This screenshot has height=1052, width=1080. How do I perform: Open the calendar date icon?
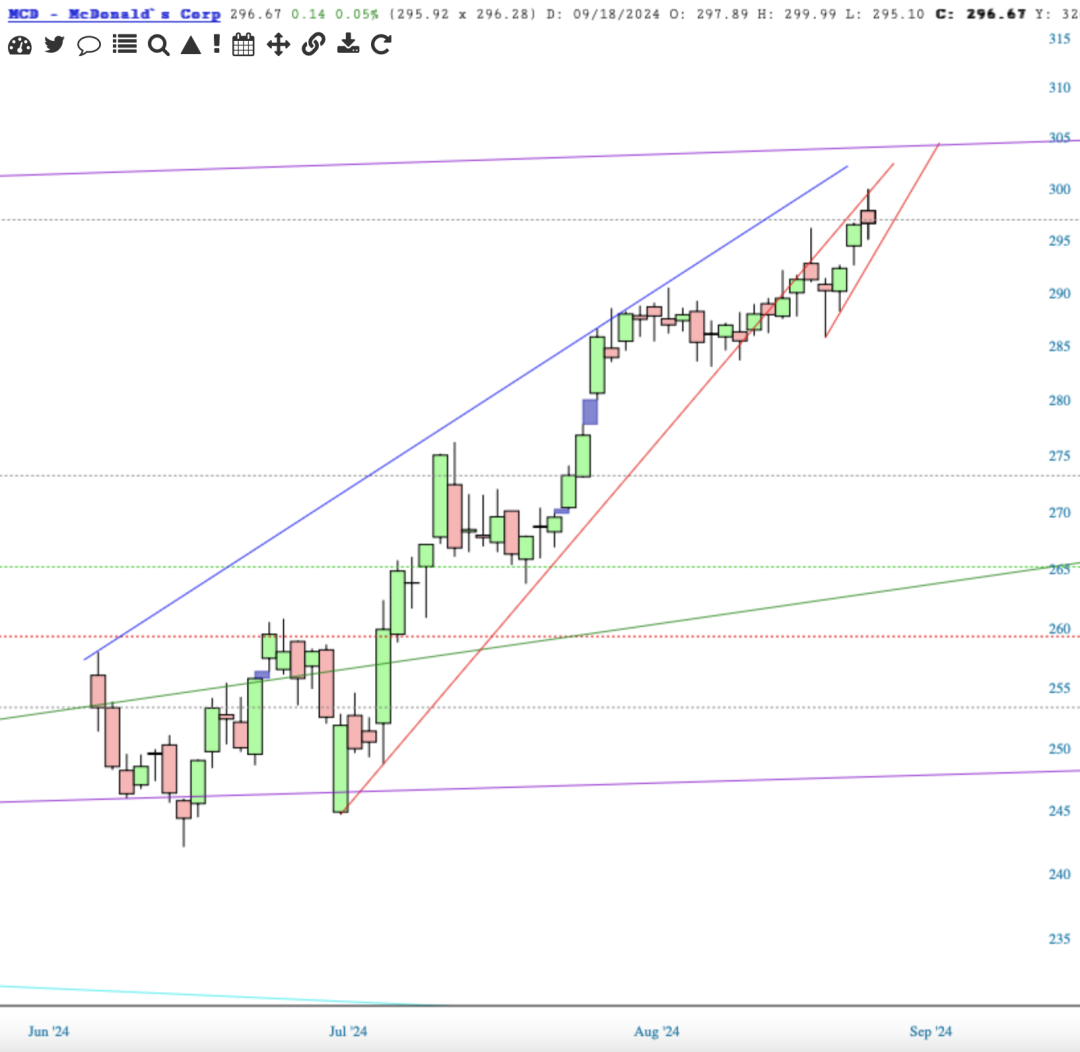click(x=243, y=45)
